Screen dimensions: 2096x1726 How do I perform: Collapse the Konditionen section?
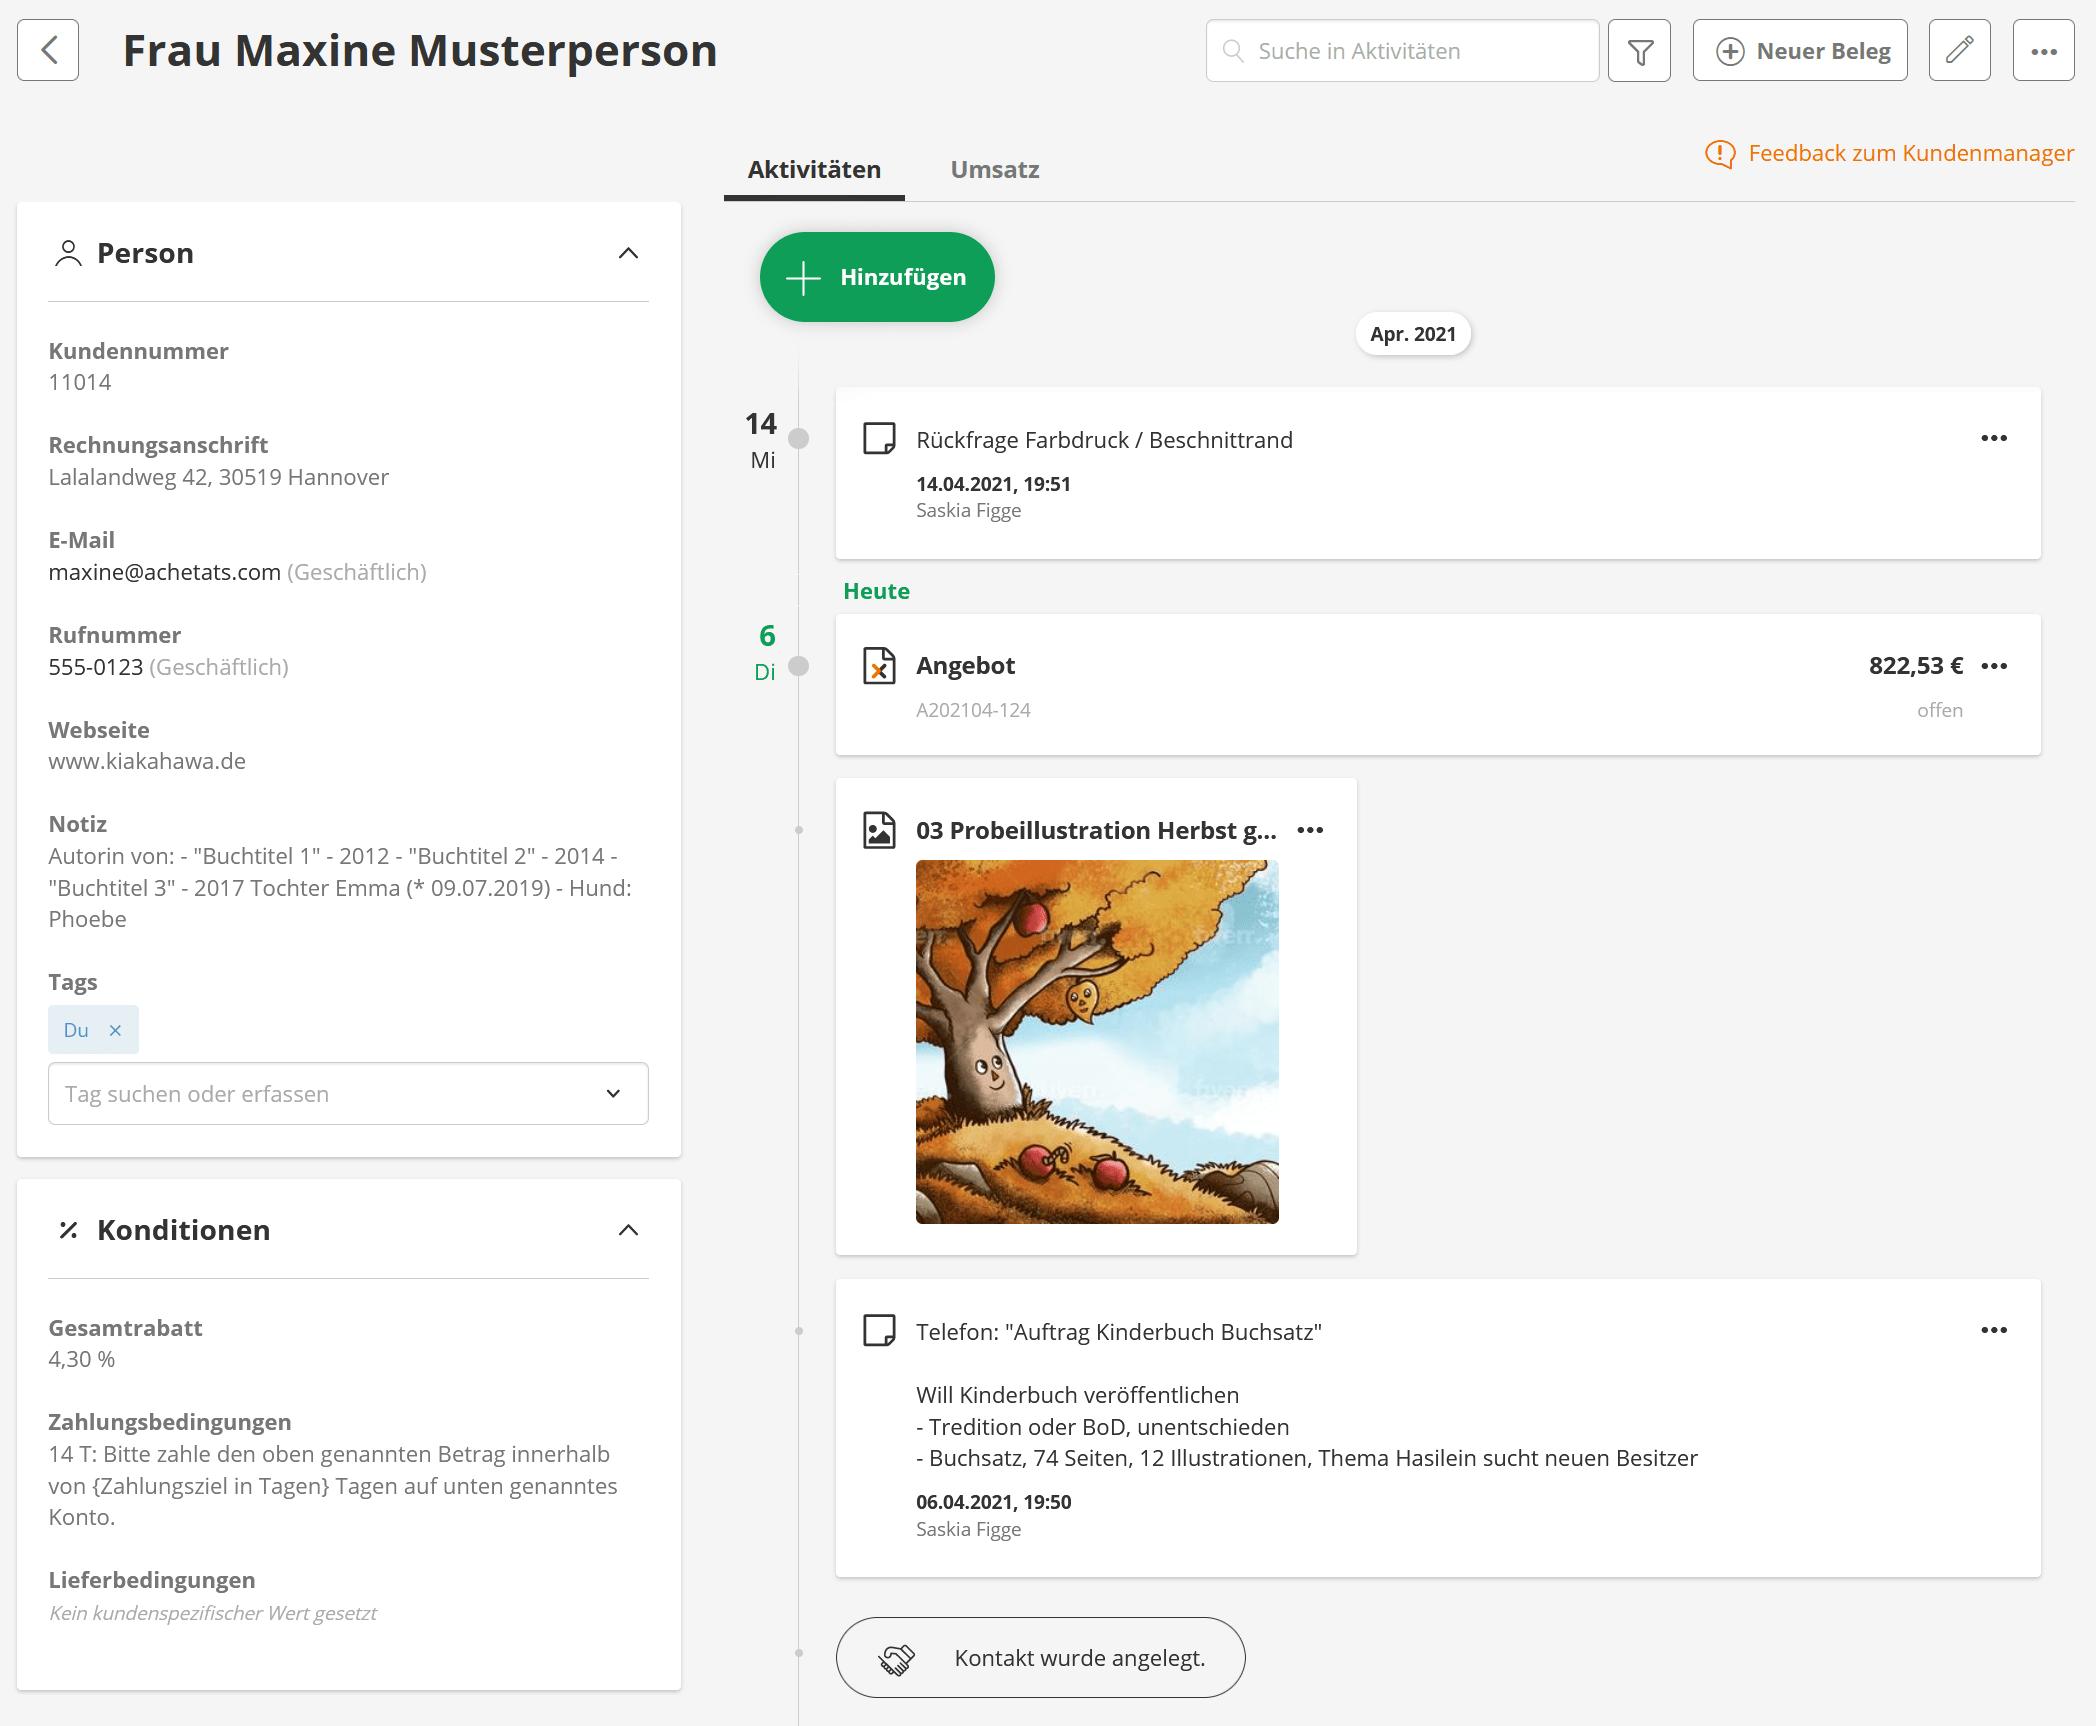628,1230
